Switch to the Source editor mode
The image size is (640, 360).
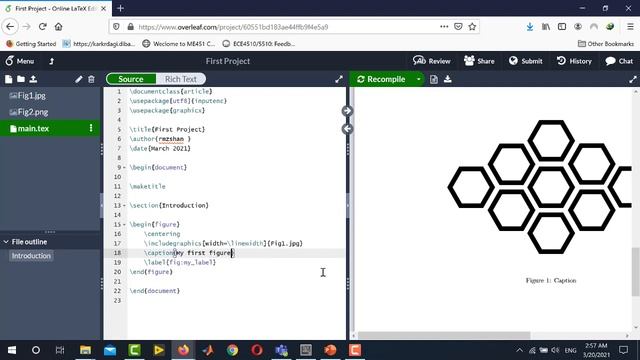coord(131,79)
